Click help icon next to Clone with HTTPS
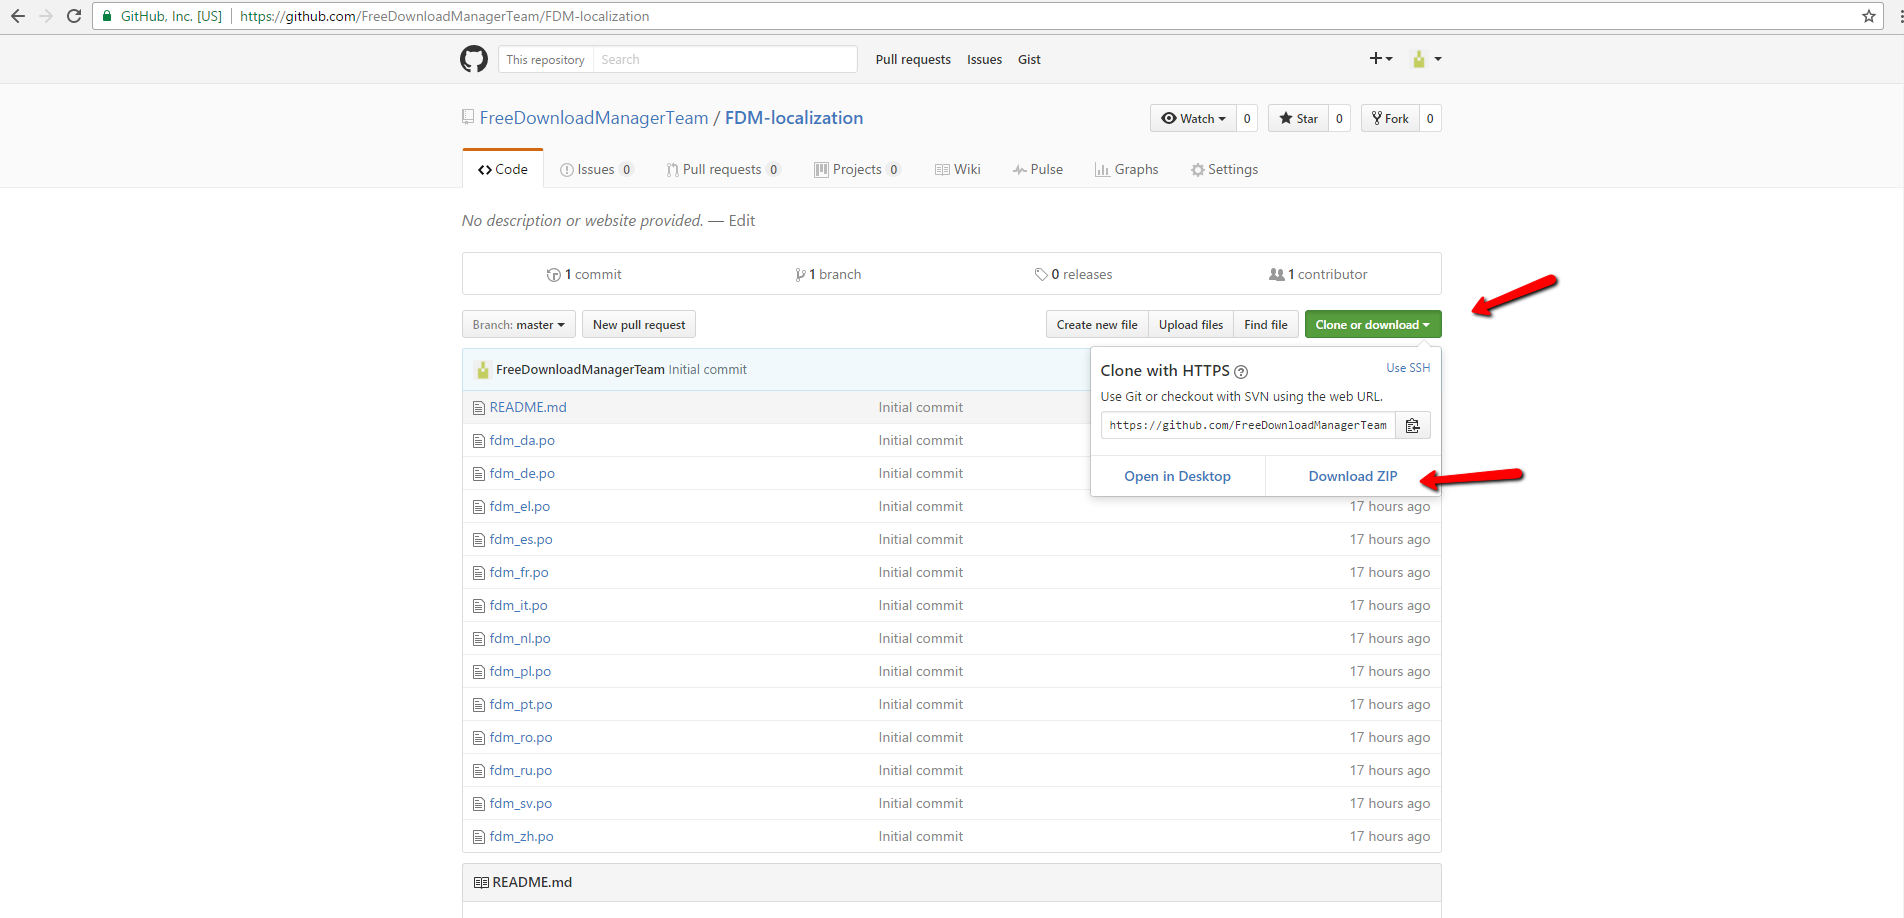Viewport: 1904px width, 918px height. [1241, 372]
